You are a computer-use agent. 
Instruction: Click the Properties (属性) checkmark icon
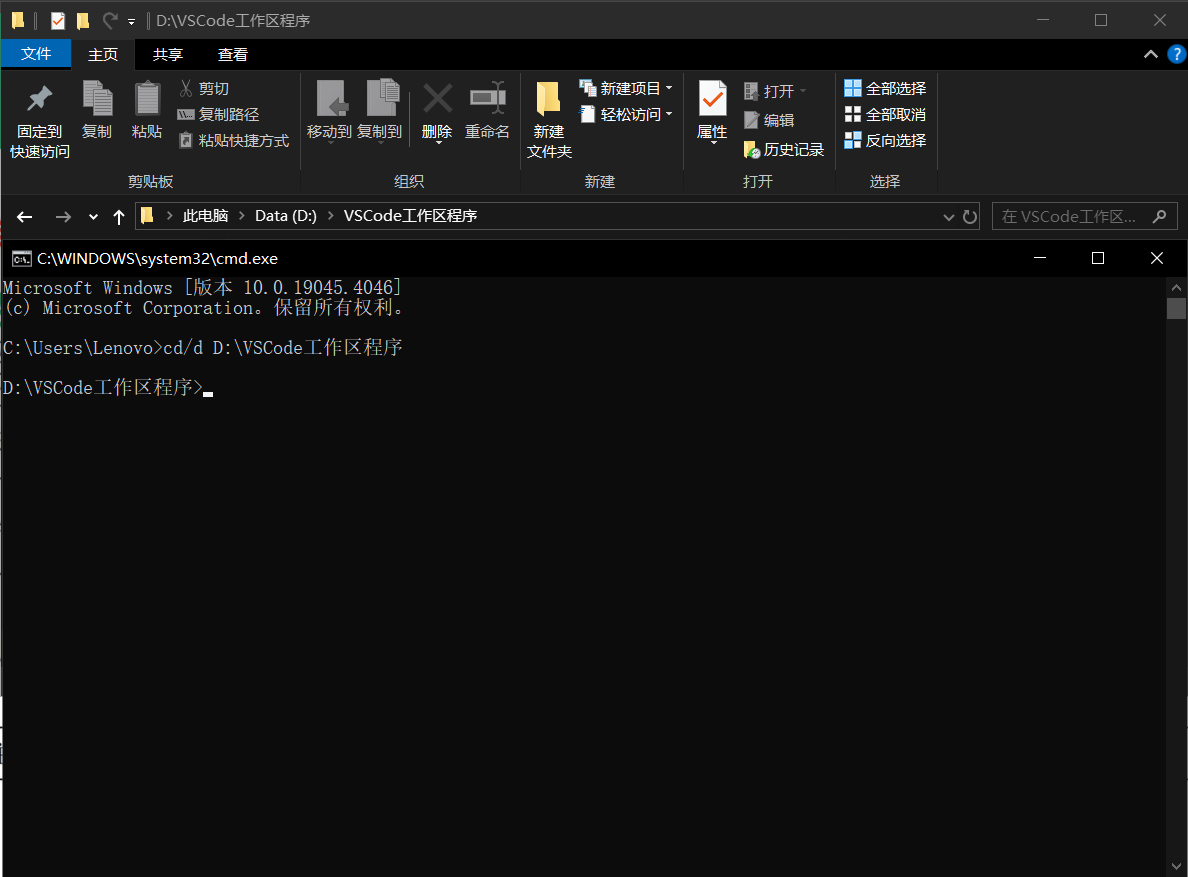point(712,98)
